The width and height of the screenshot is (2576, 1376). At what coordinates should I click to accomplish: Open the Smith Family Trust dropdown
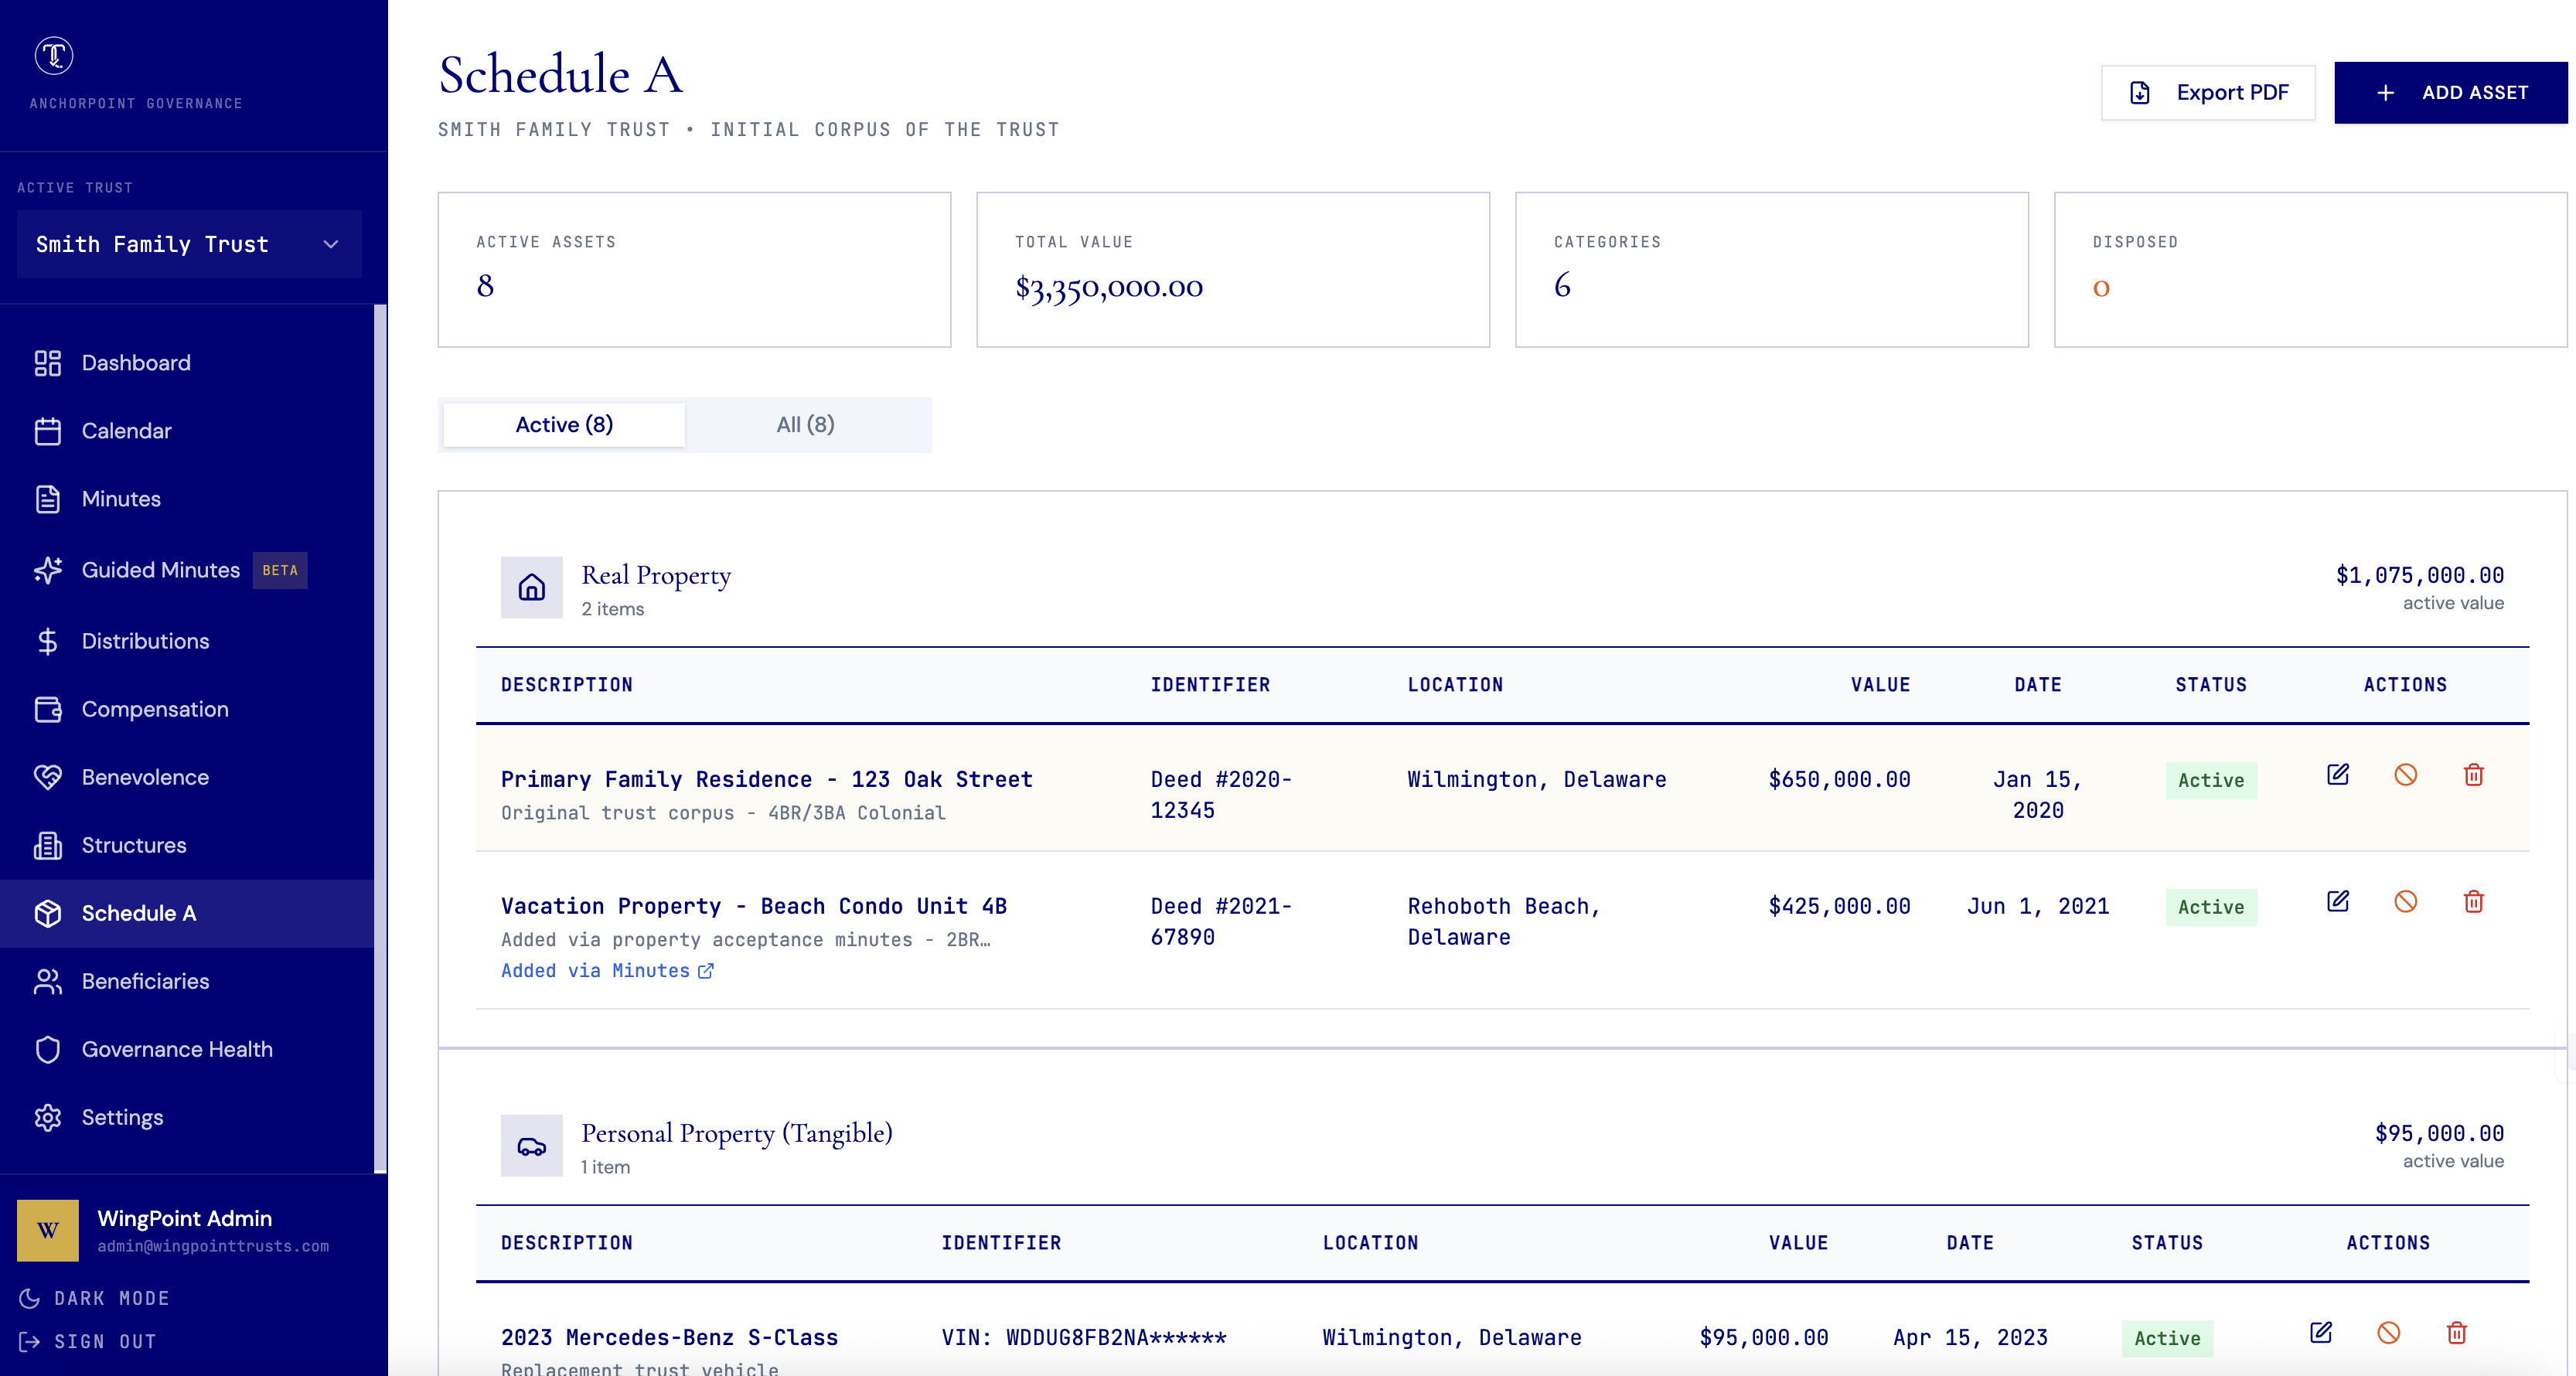pos(189,244)
